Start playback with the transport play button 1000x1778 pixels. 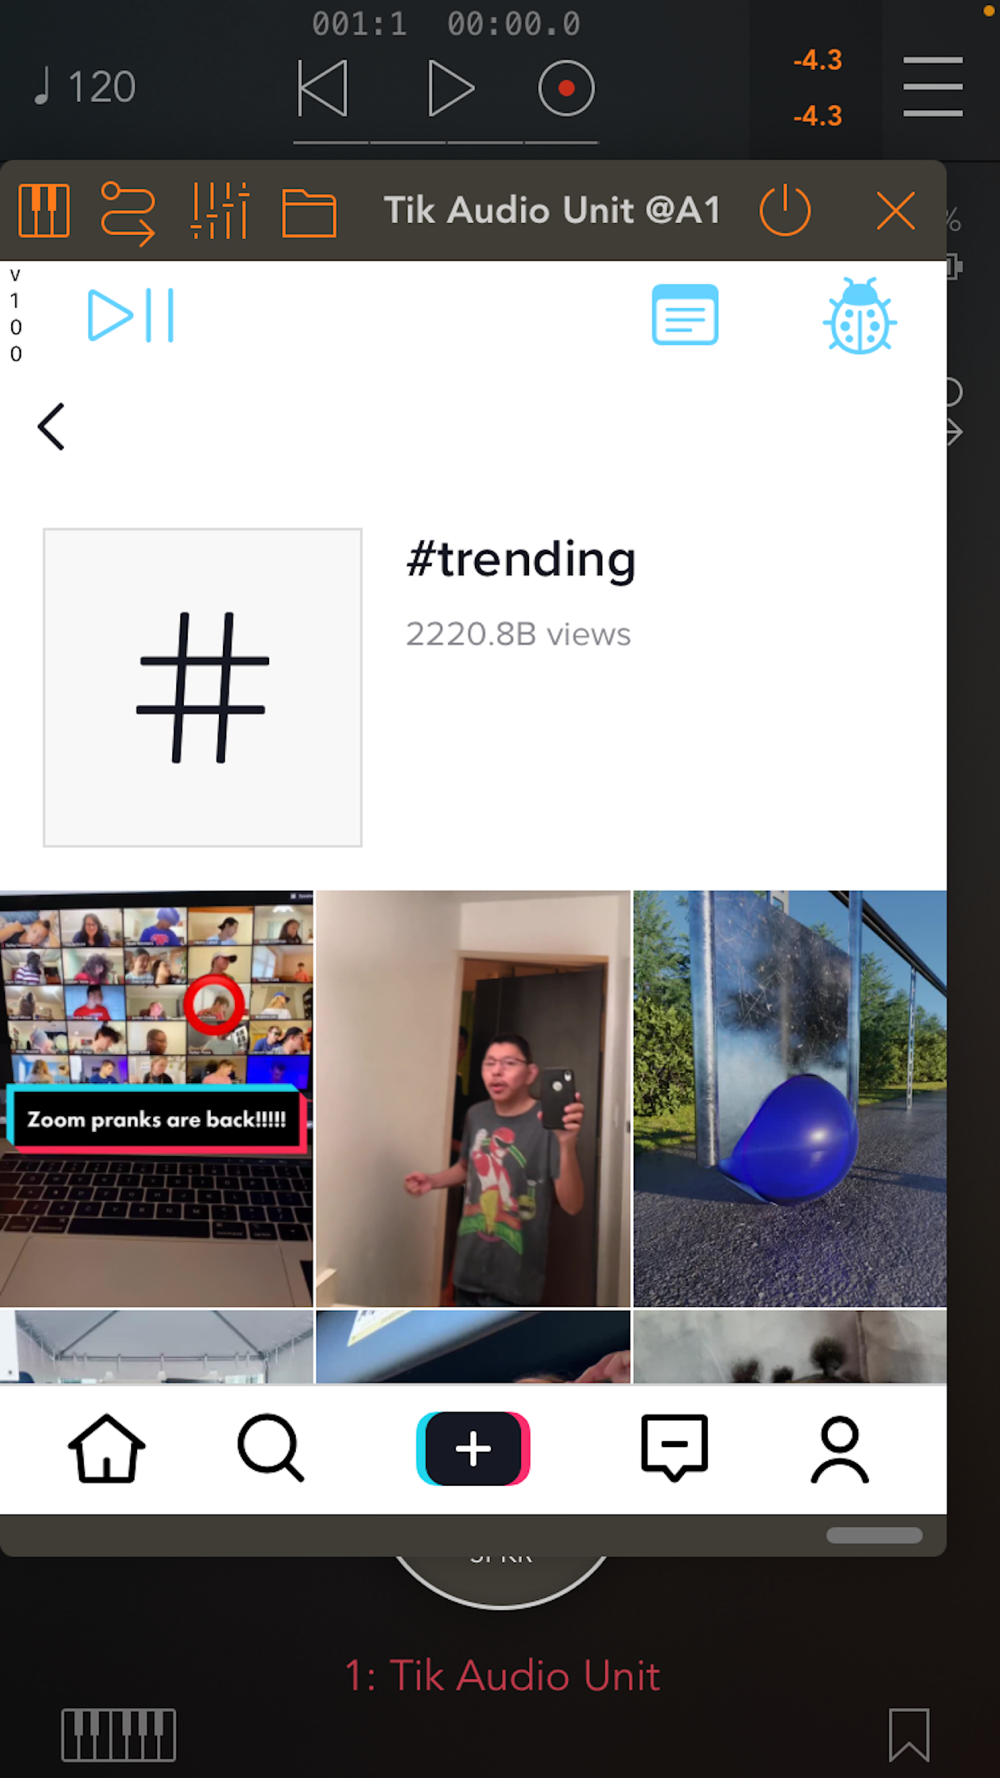click(x=450, y=88)
